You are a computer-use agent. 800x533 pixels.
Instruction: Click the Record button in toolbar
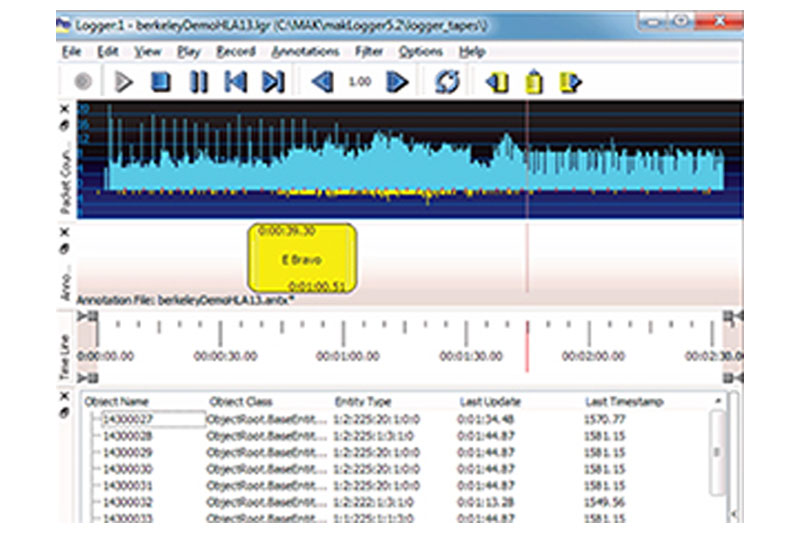83,82
